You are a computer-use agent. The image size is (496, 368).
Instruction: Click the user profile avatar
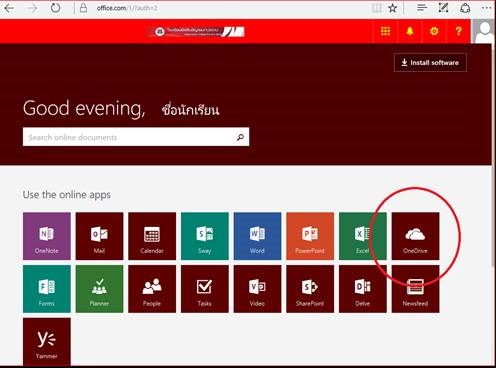(x=483, y=31)
